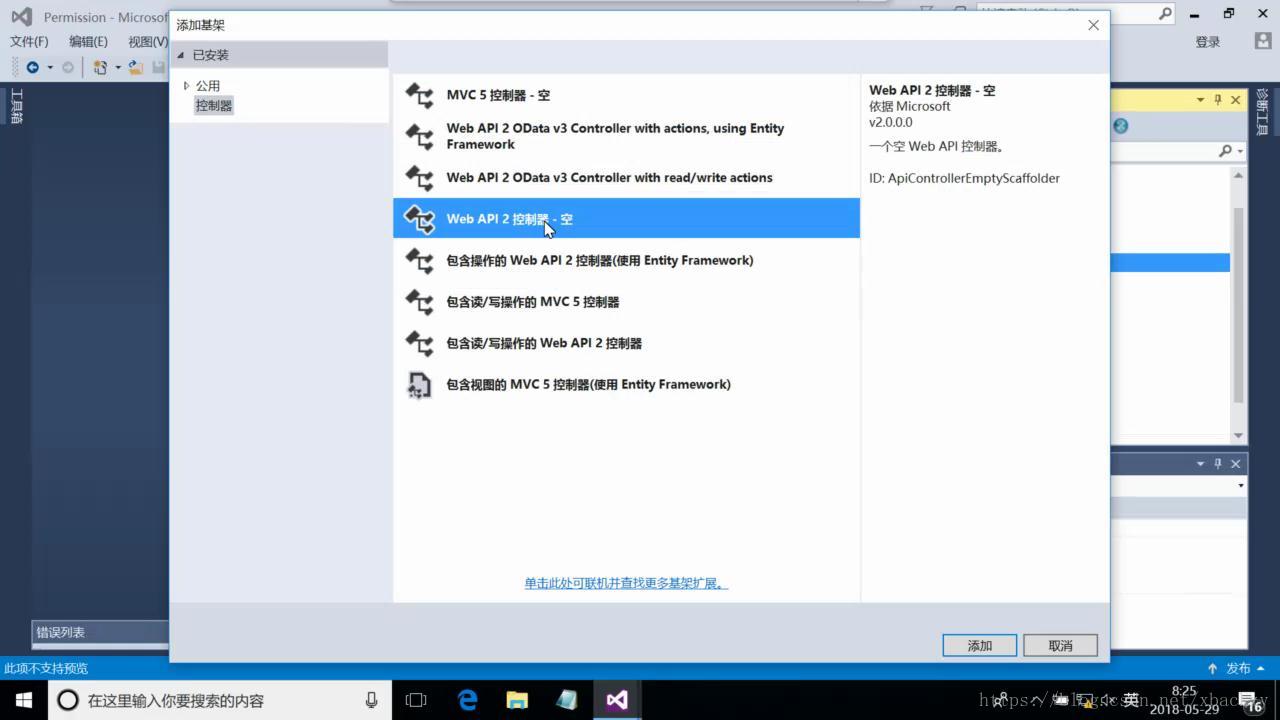
Task: Click the Cortana microphone icon
Action: [x=371, y=700]
